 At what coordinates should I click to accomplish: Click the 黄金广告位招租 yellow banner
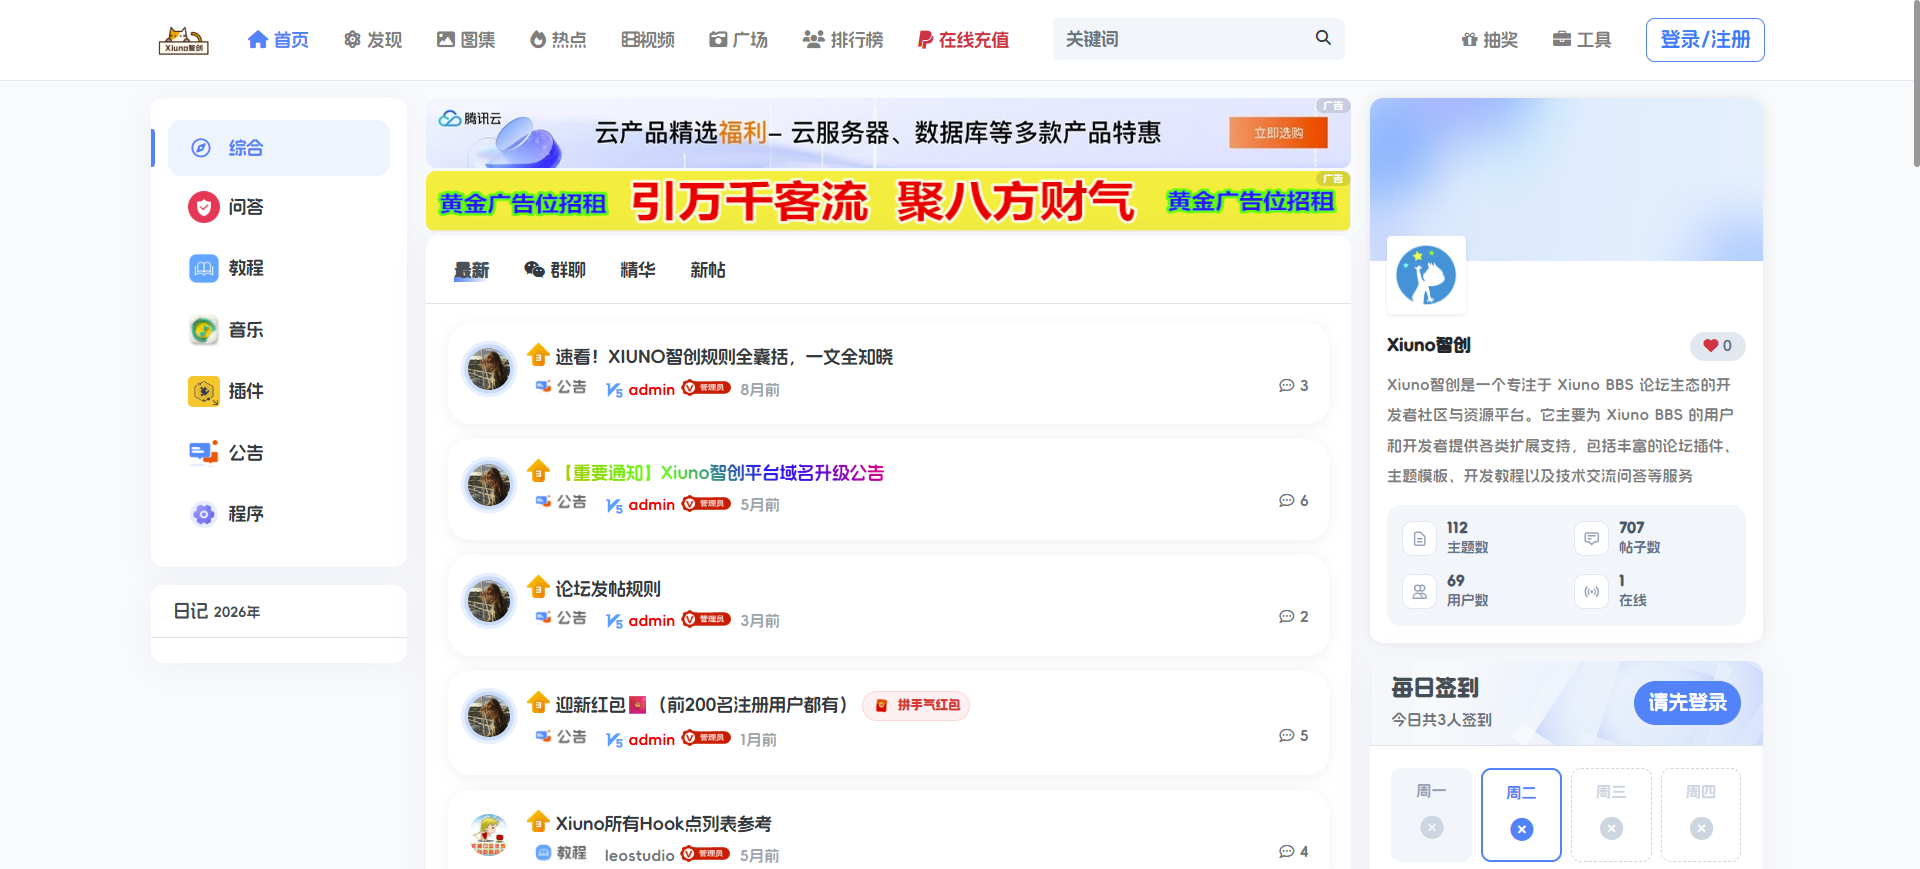click(x=888, y=201)
